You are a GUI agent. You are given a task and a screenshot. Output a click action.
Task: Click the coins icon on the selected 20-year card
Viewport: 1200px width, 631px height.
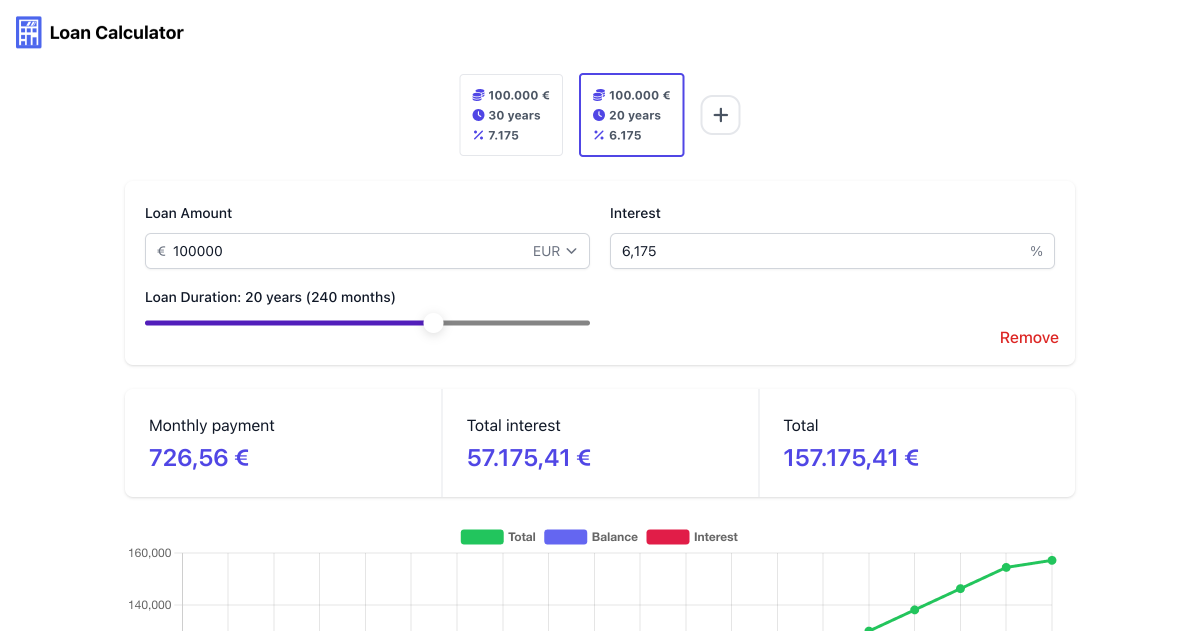[x=600, y=95]
